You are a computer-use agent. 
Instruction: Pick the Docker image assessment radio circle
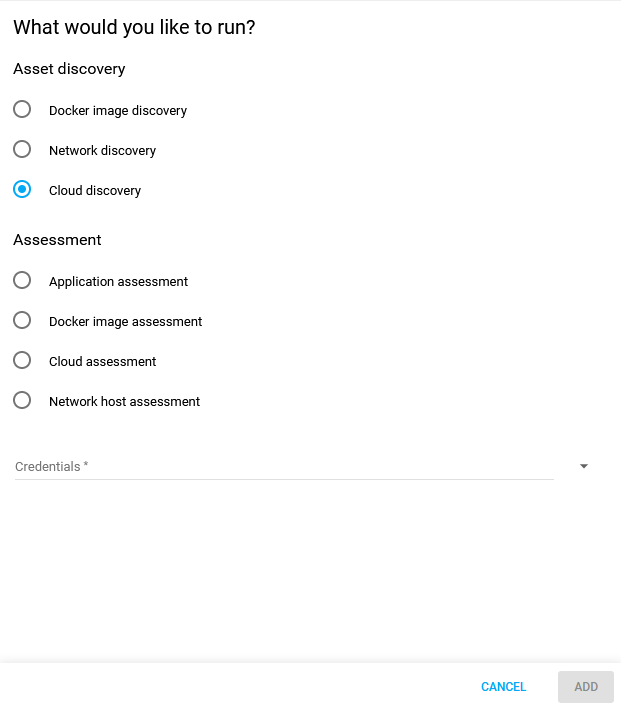(22, 320)
